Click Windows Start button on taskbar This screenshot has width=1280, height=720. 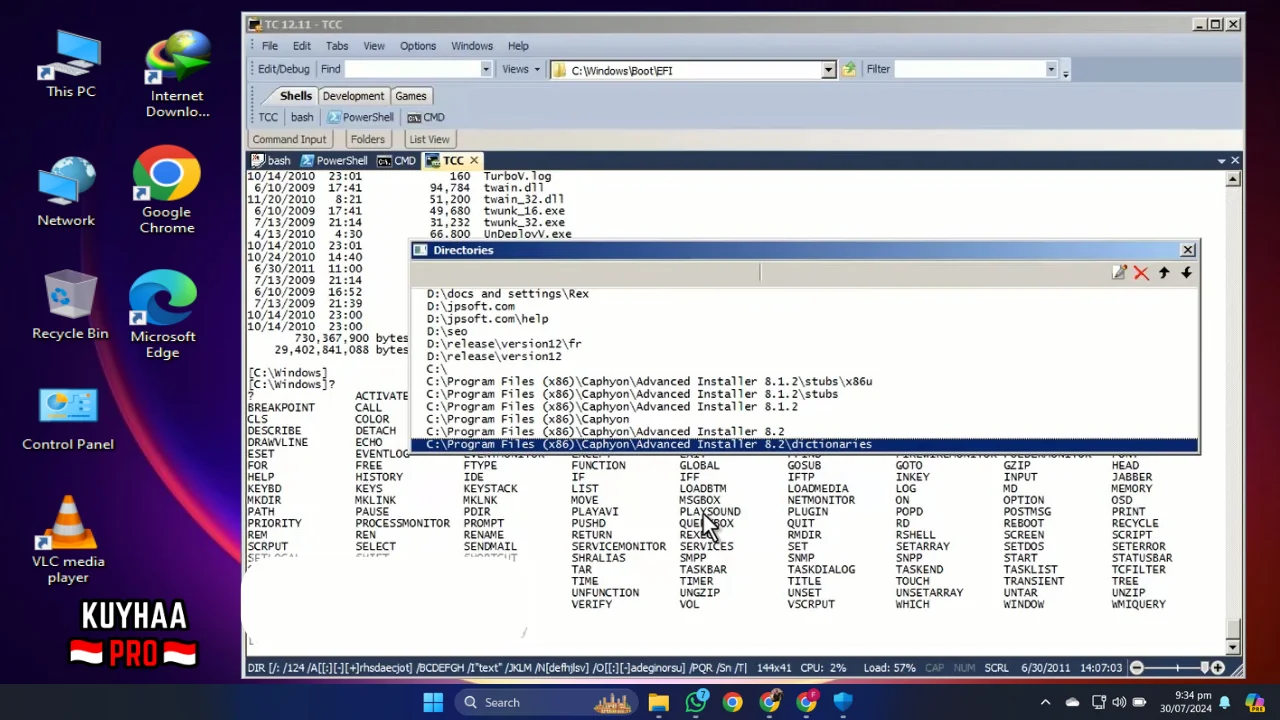[x=433, y=702]
